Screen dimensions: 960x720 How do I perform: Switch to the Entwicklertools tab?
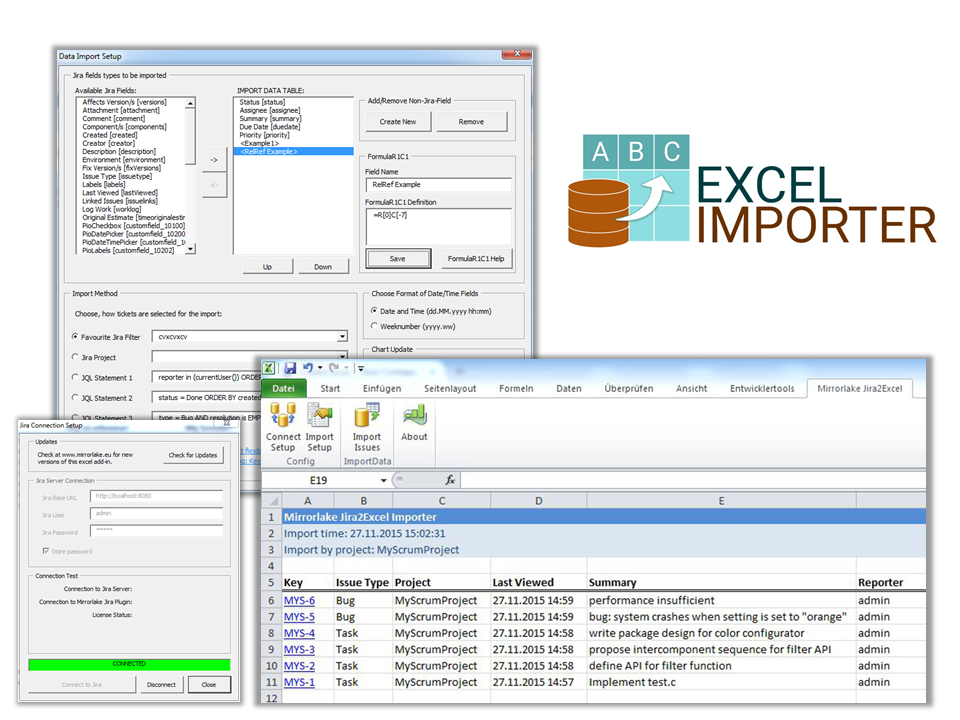(762, 388)
